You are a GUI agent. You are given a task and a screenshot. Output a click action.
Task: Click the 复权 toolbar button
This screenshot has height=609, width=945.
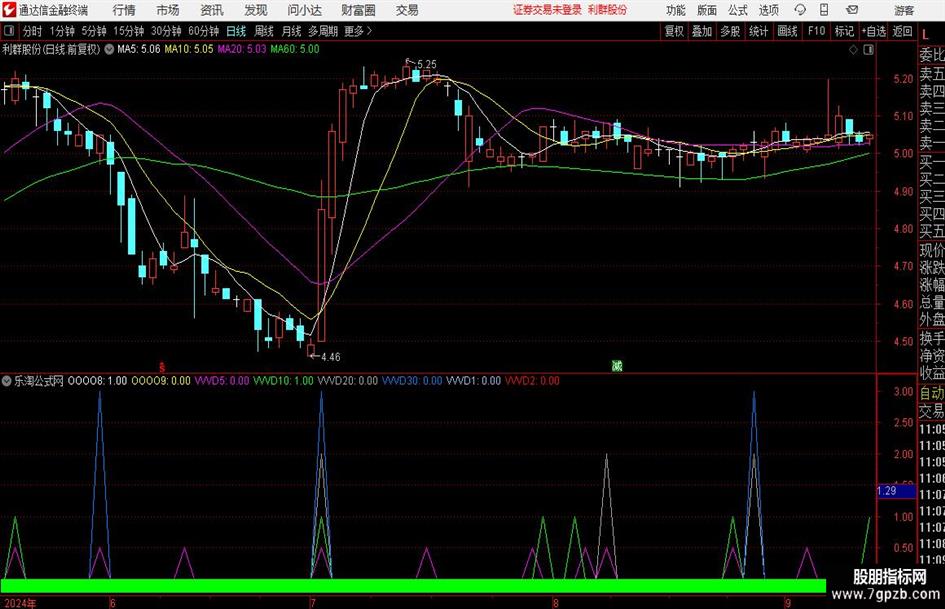click(x=674, y=31)
